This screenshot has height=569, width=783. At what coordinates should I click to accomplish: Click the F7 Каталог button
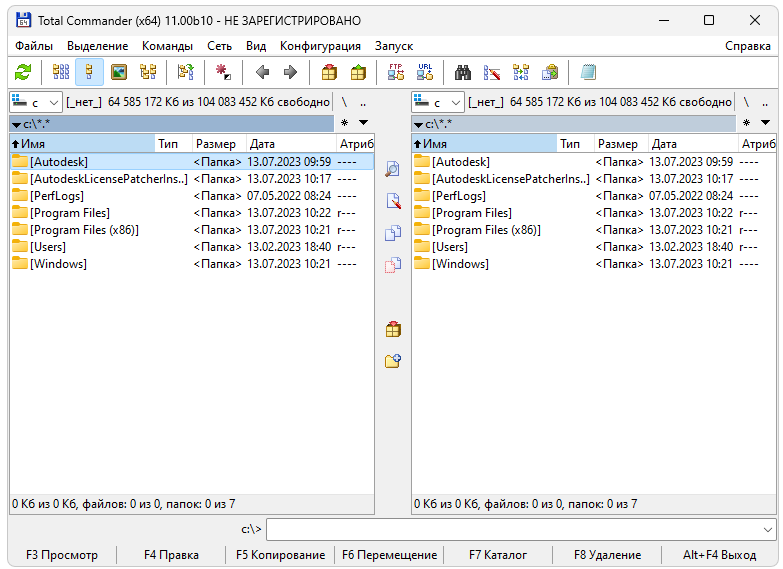point(498,555)
